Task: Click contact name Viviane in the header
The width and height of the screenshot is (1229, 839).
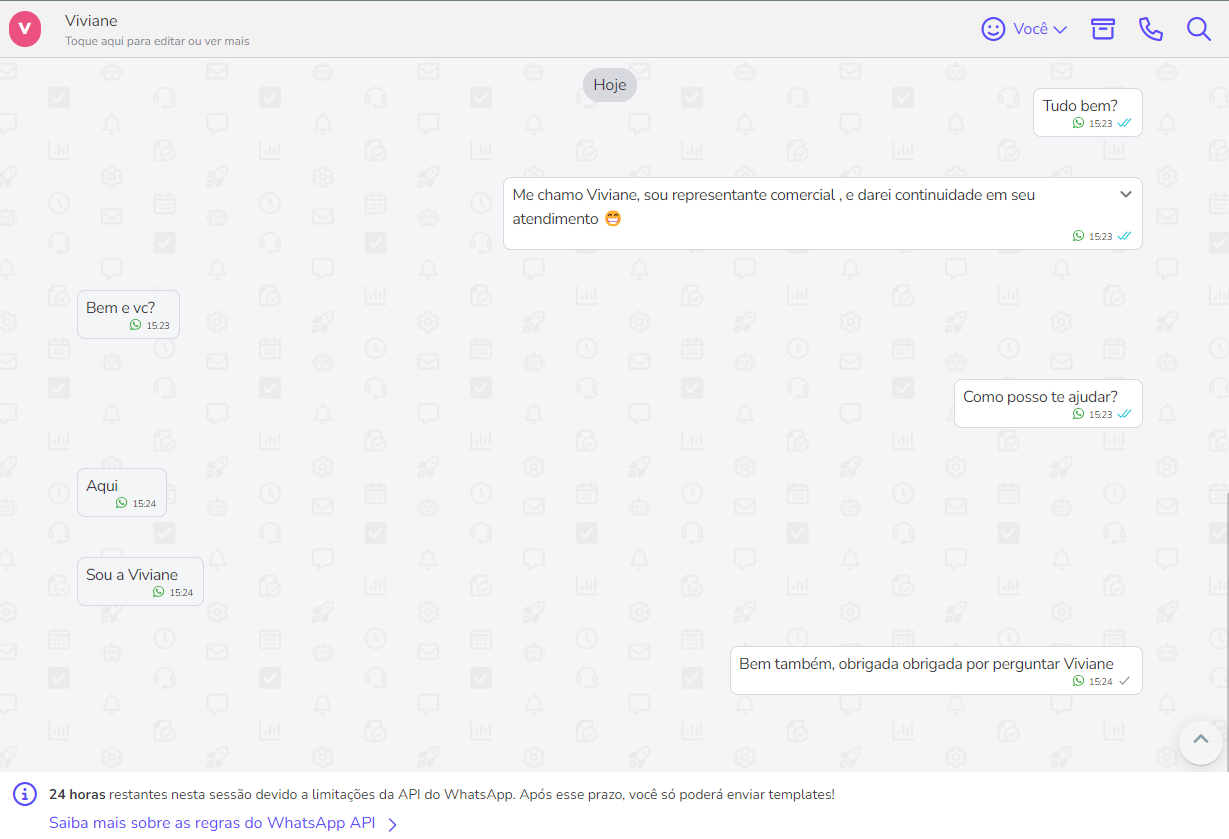Action: pyautogui.click(x=91, y=21)
